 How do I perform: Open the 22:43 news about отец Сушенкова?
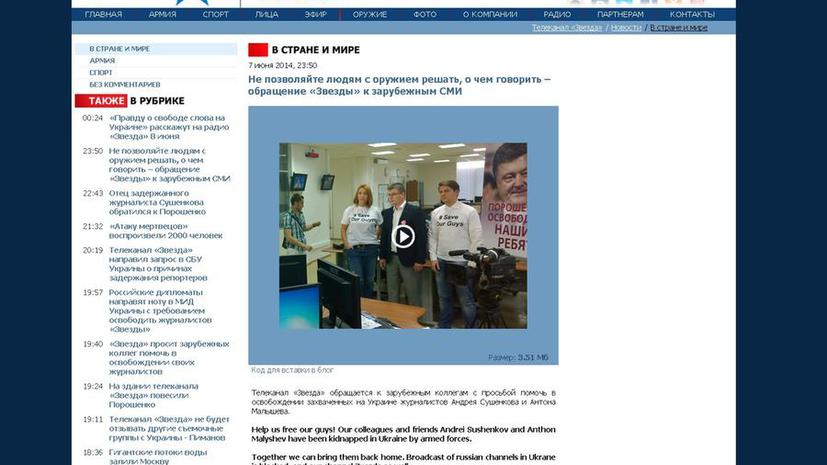[x=157, y=202]
